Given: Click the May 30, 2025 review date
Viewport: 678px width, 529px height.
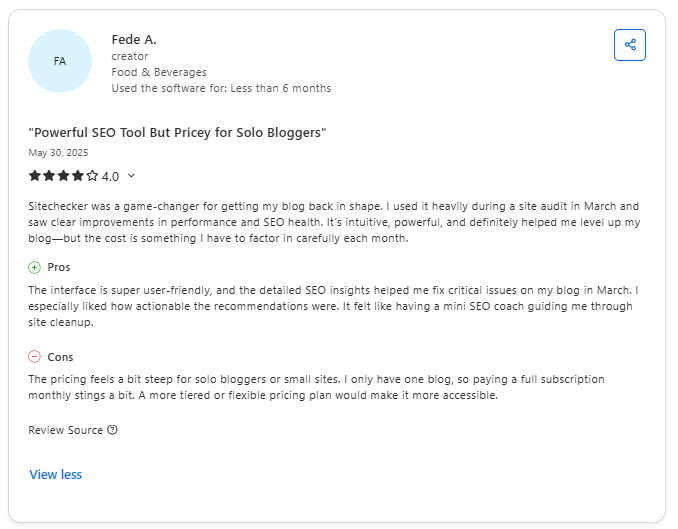Looking at the screenshot, I should (x=60, y=152).
